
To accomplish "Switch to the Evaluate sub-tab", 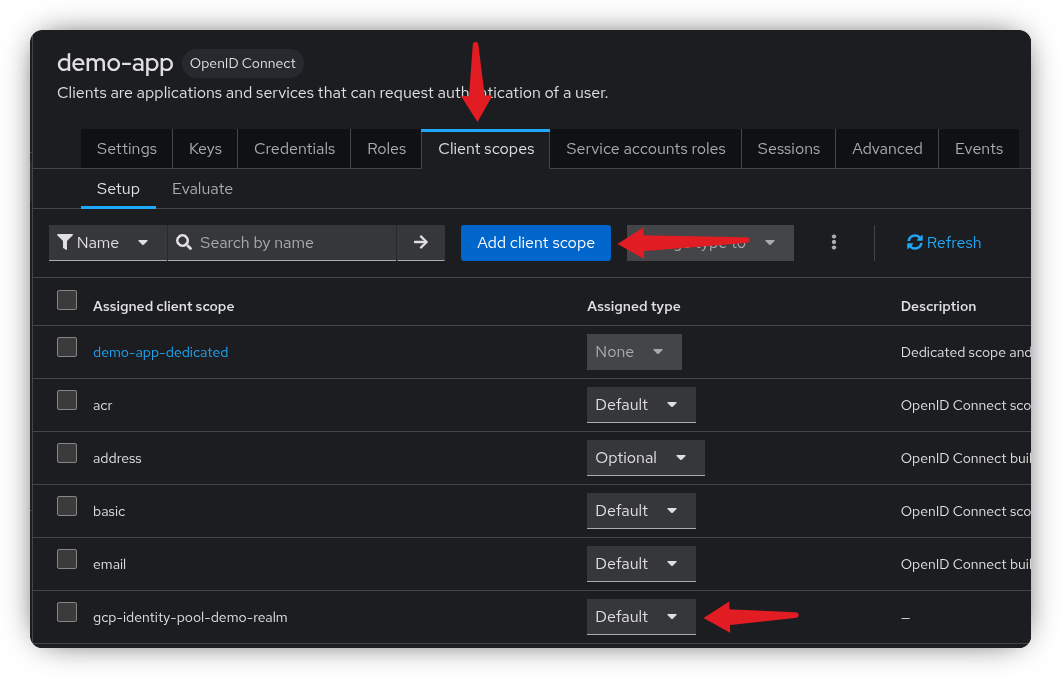I will [x=202, y=188].
